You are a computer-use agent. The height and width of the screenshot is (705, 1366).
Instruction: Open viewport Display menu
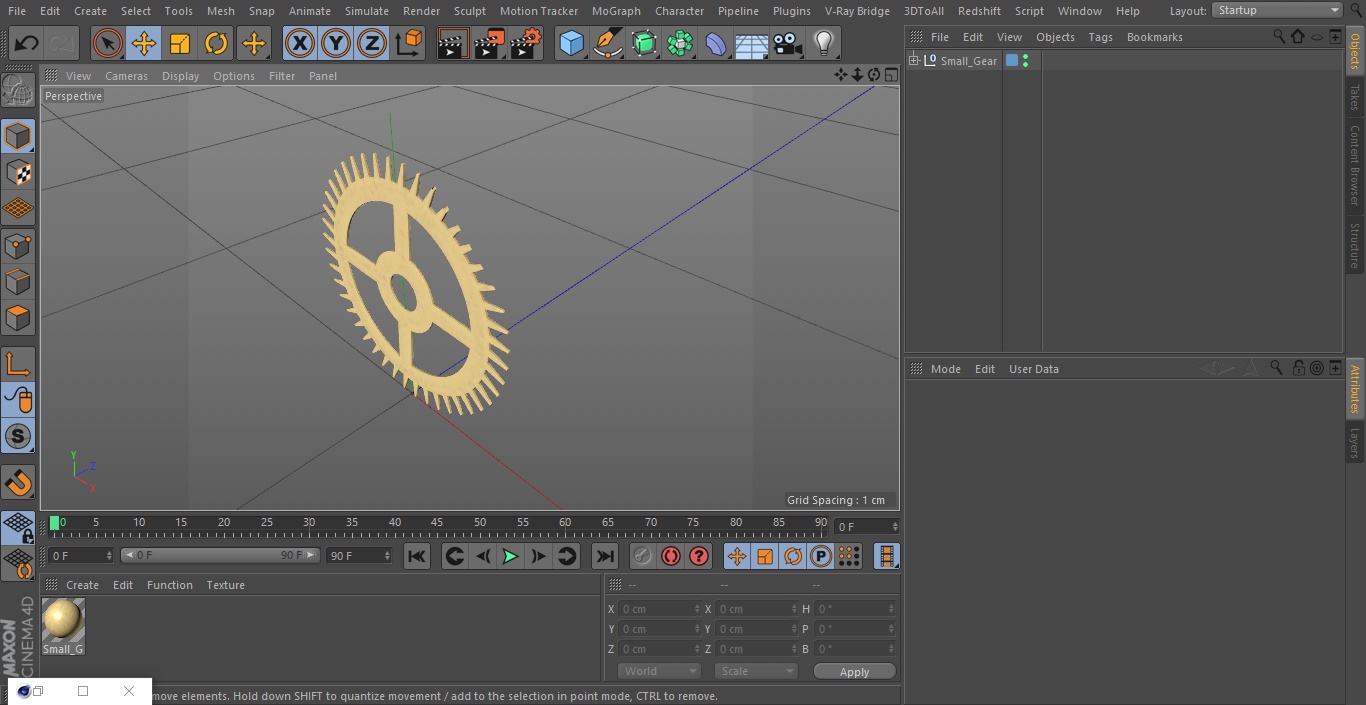pyautogui.click(x=180, y=76)
